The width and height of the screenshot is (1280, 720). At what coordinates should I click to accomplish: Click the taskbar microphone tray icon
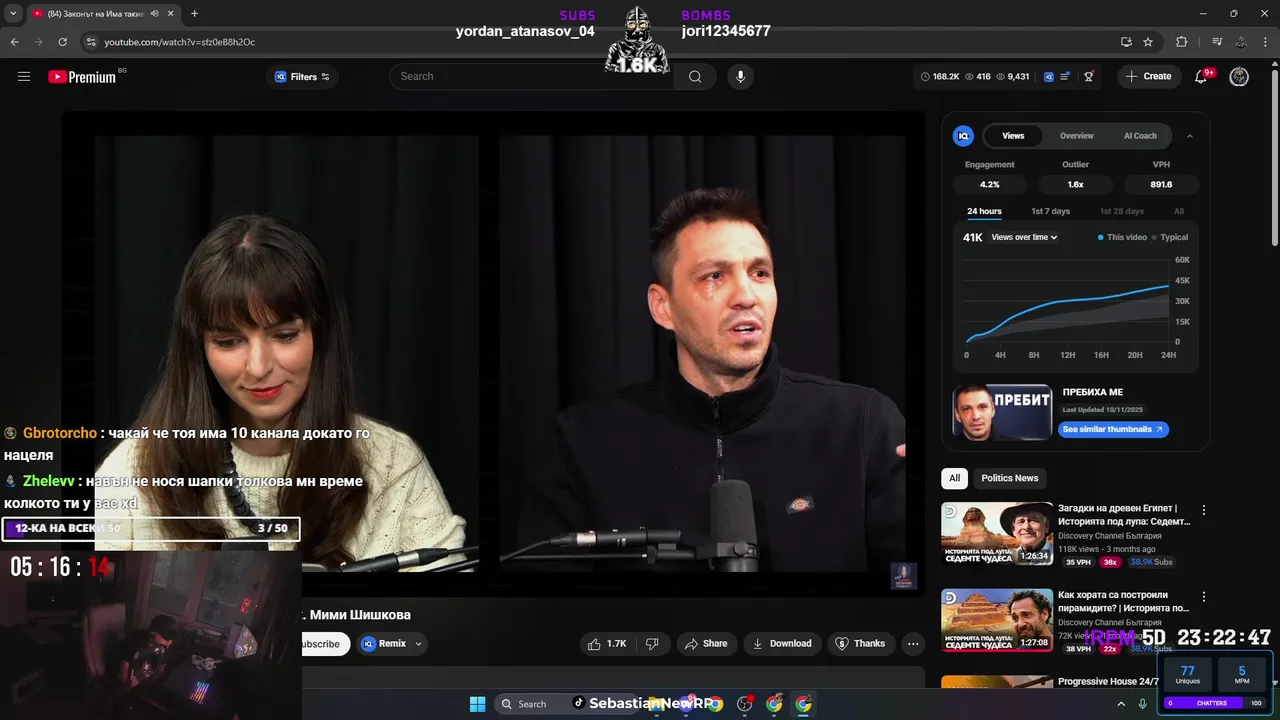tap(1143, 704)
